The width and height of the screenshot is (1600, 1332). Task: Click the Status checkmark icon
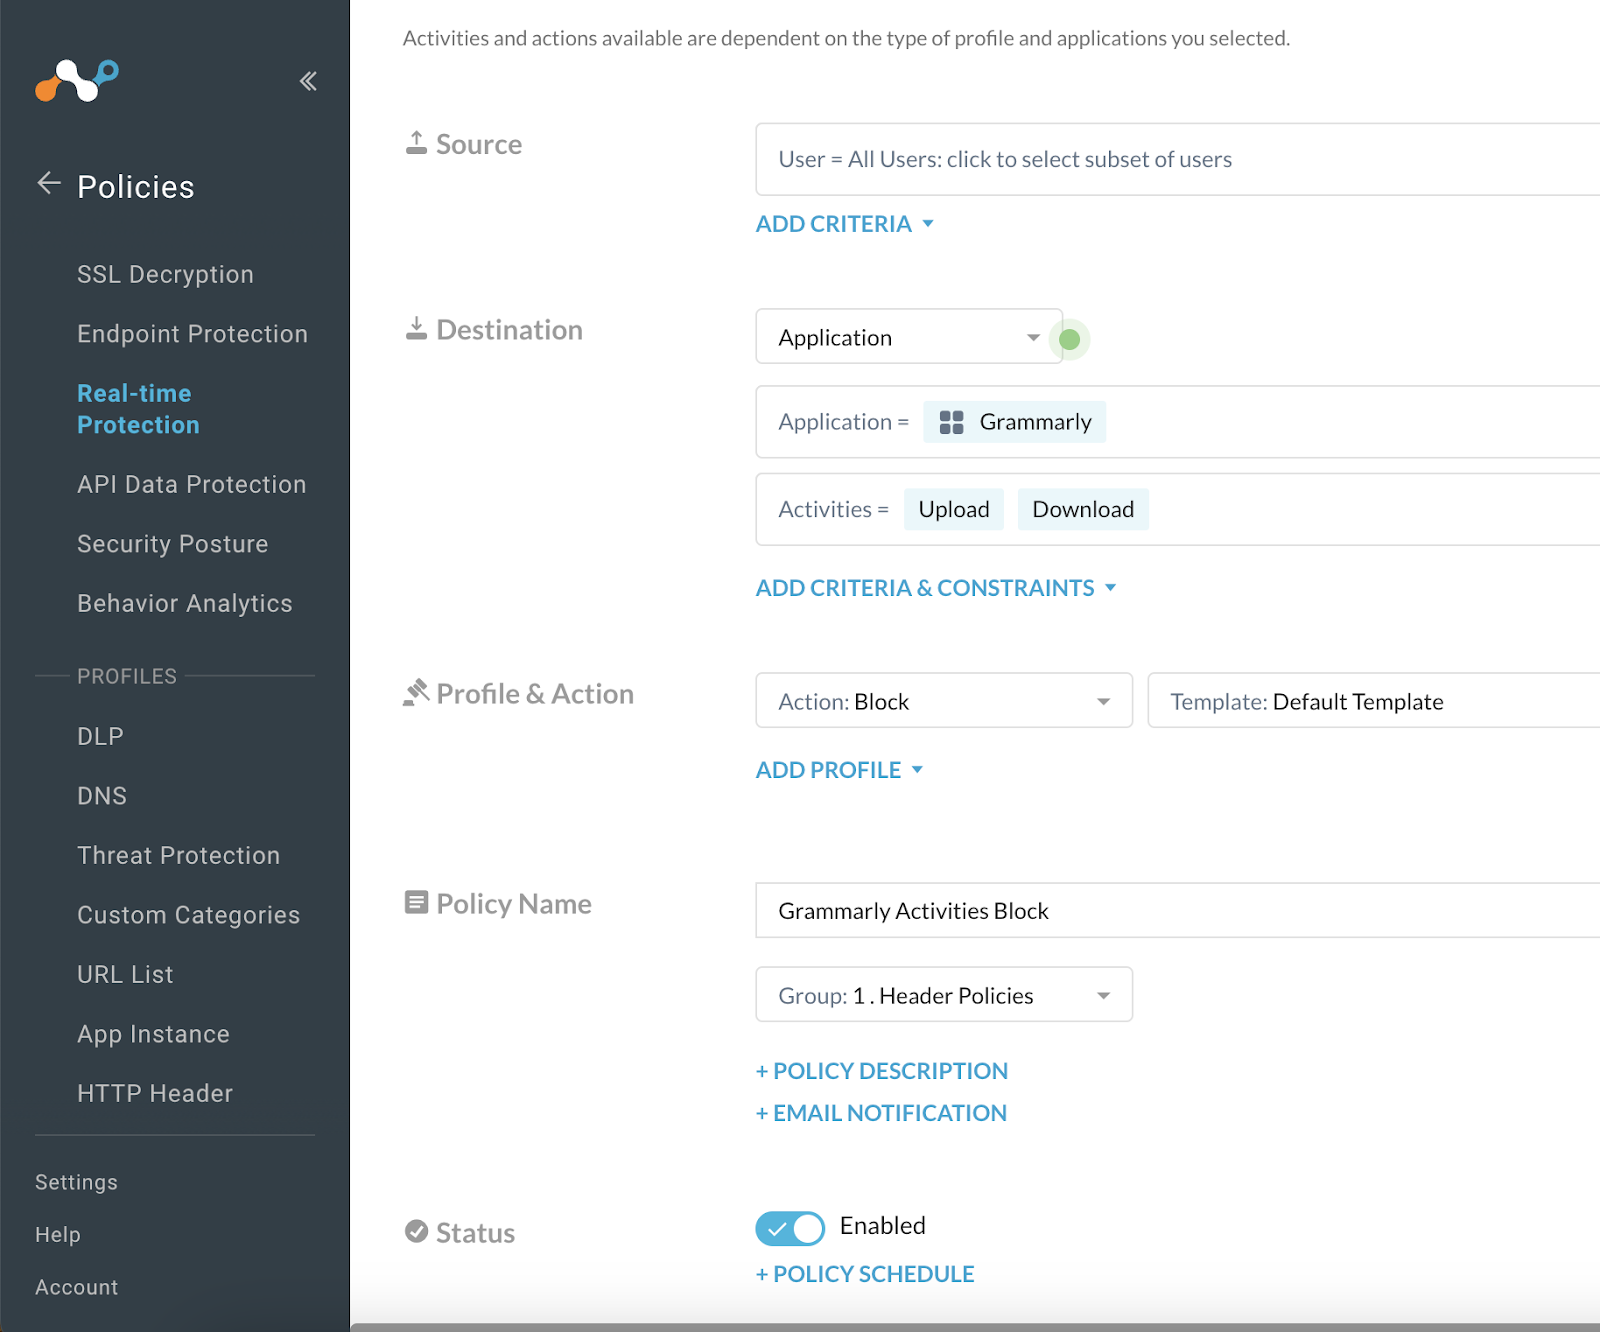click(x=416, y=1231)
